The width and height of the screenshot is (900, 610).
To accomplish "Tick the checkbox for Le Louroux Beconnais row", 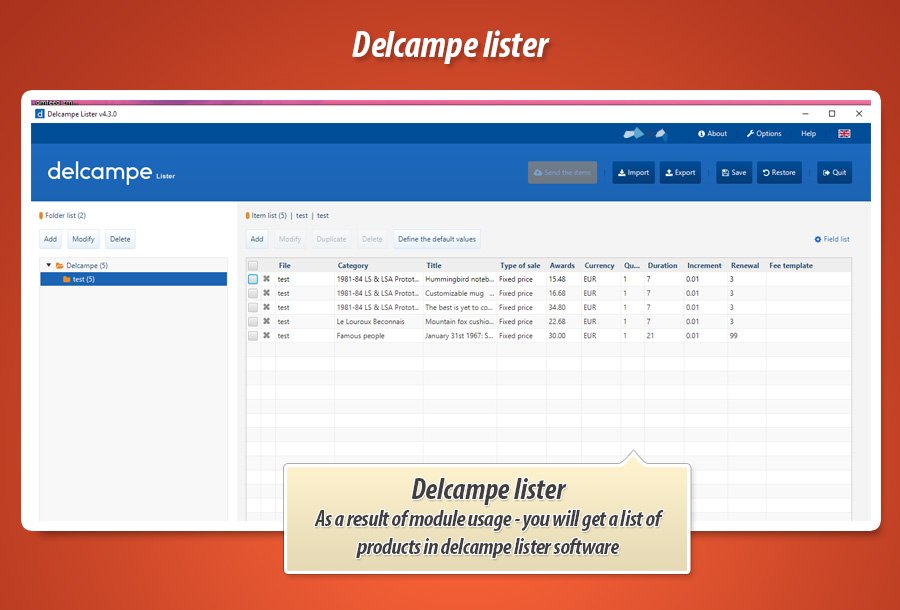I will [253, 322].
